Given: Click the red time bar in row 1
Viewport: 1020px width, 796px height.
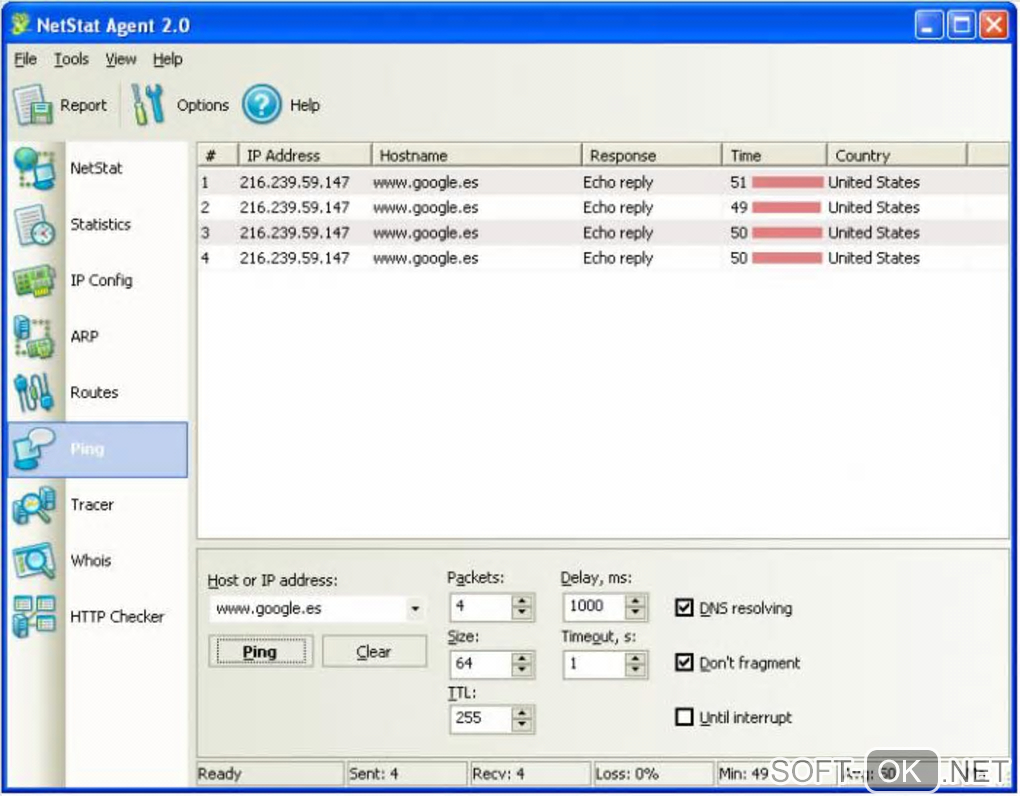Looking at the screenshot, I should click(x=788, y=183).
